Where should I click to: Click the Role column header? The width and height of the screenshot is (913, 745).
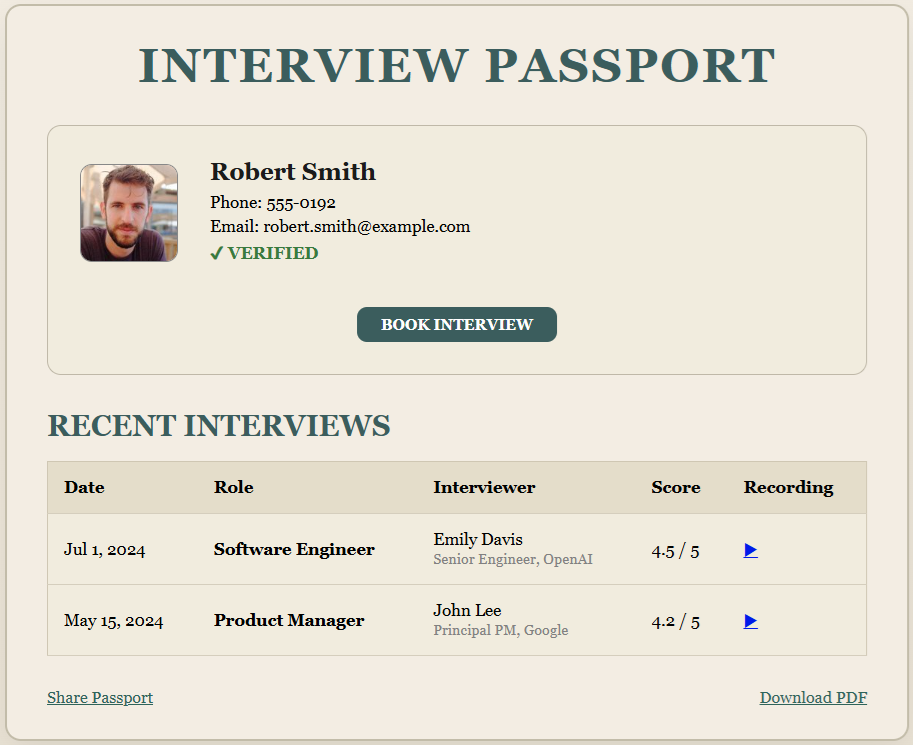[233, 488]
